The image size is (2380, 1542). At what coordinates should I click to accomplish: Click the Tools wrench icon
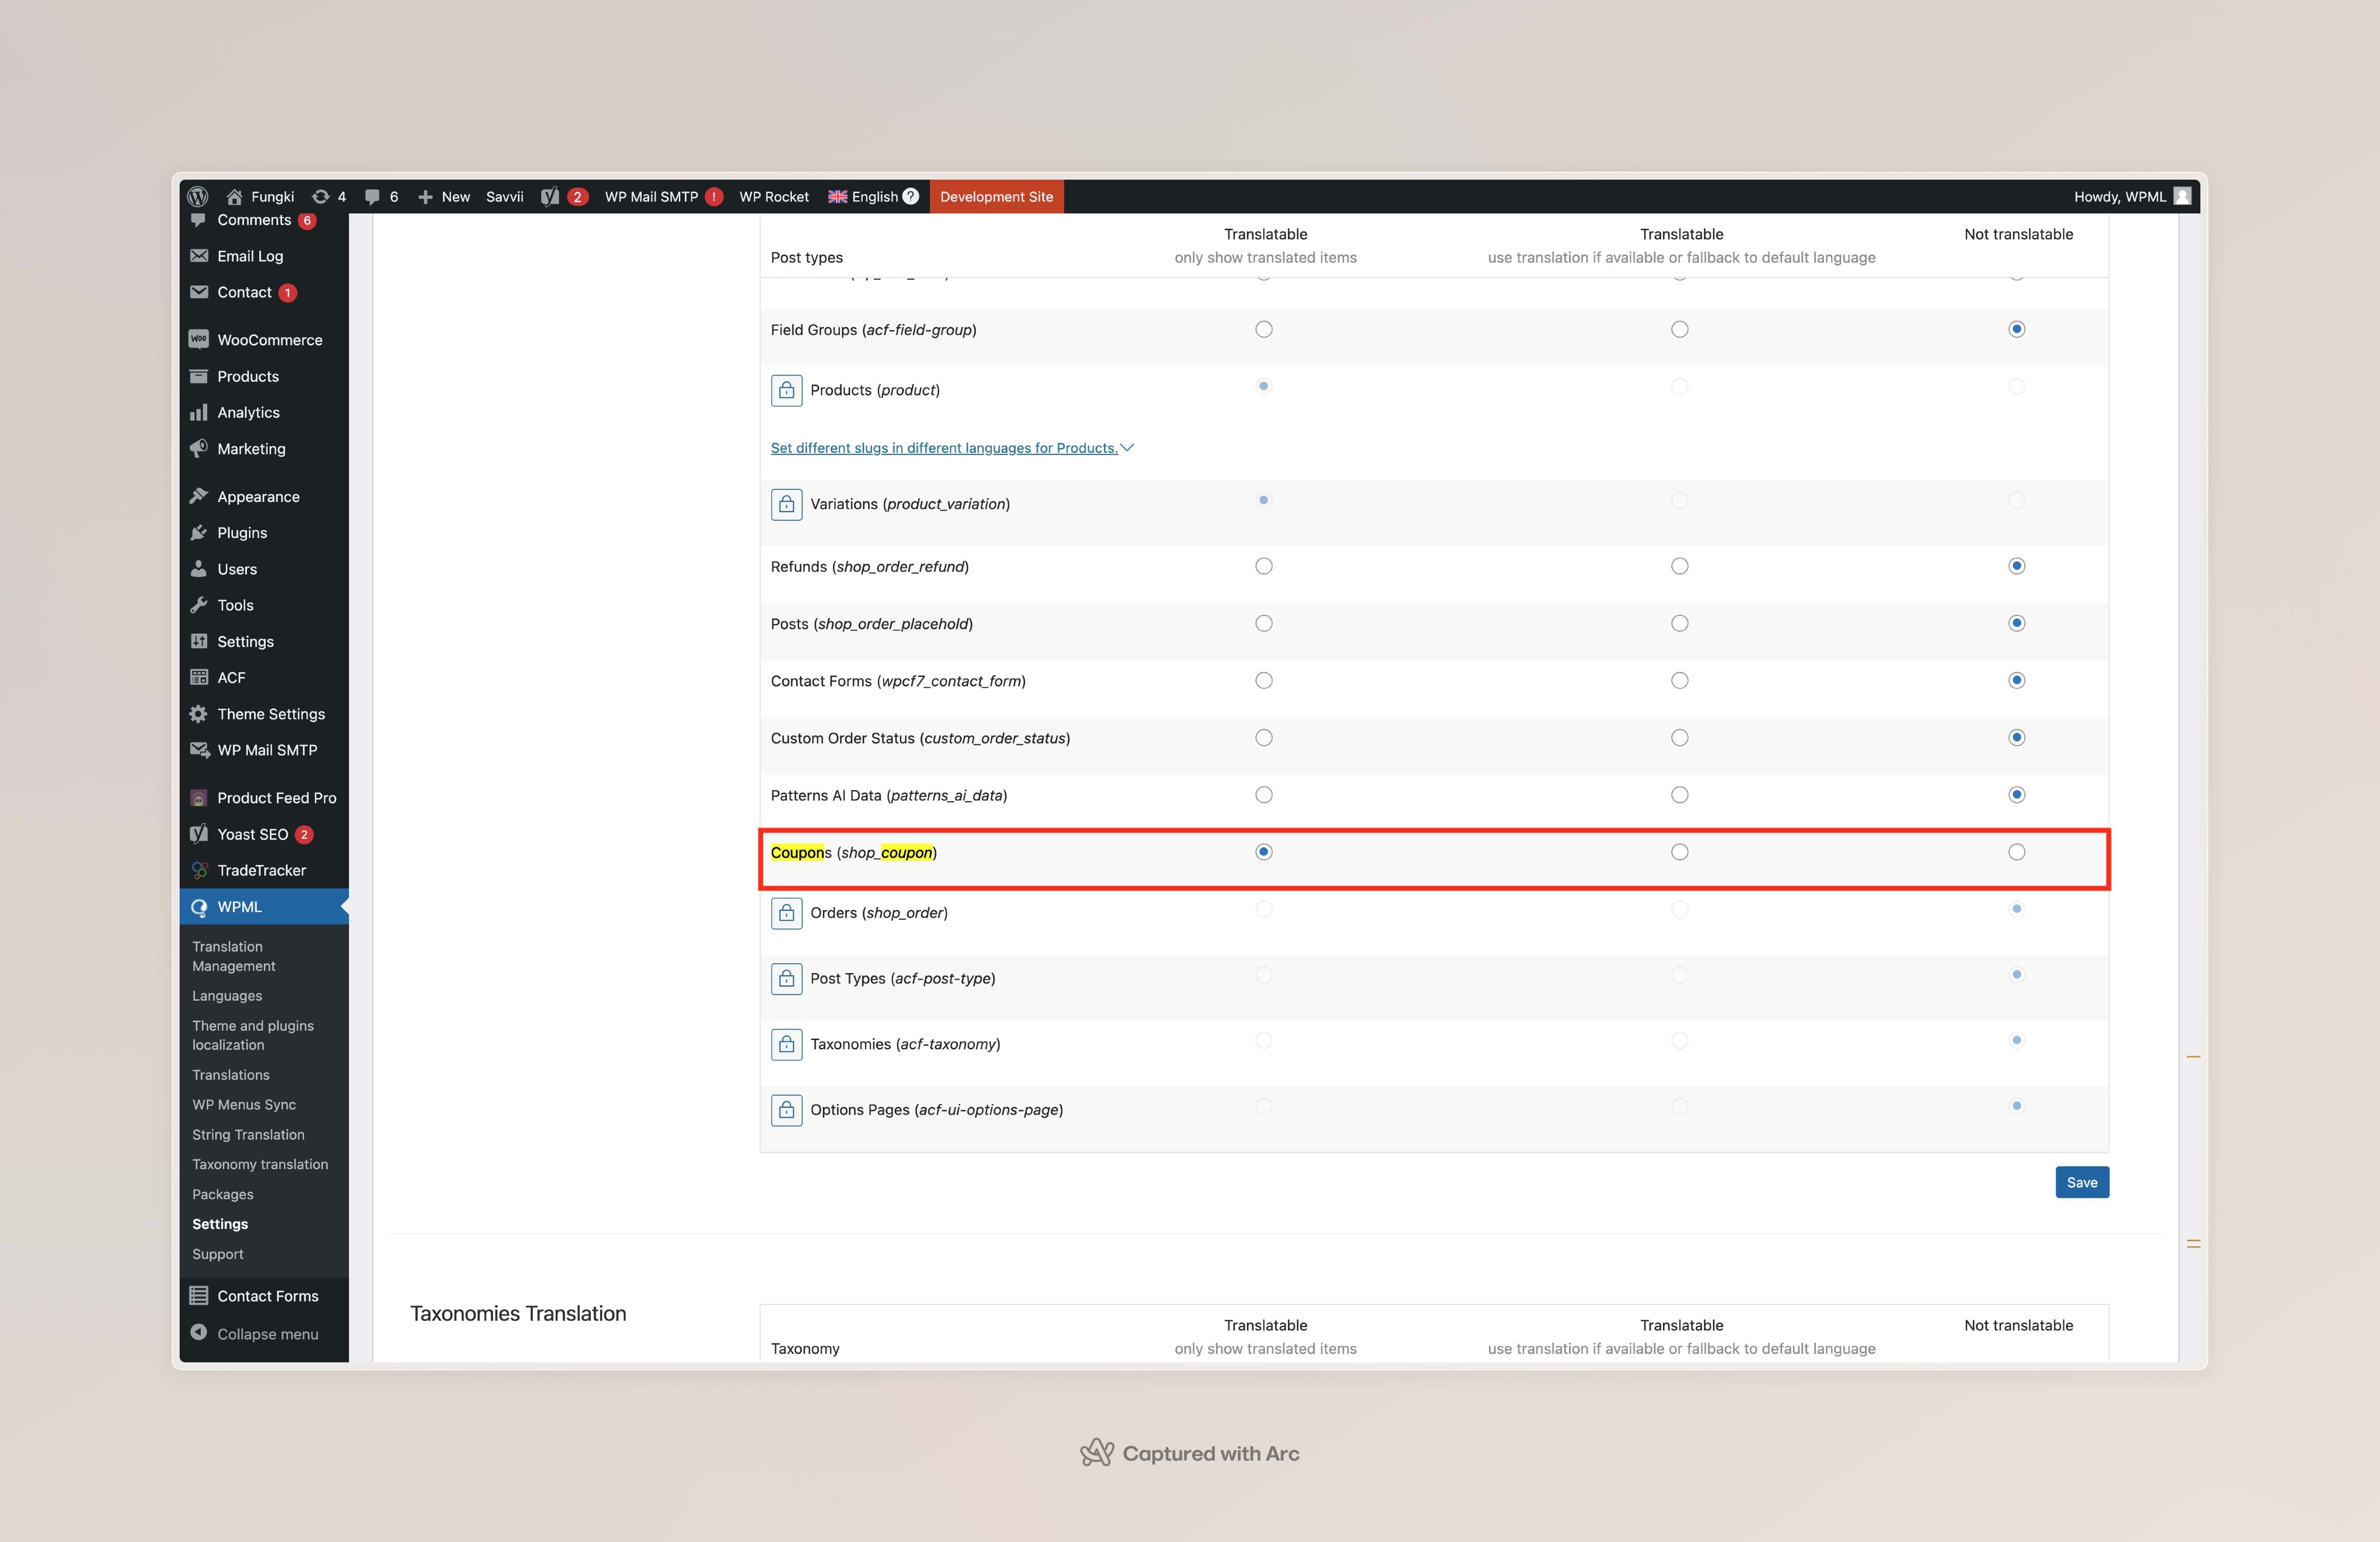[x=199, y=605]
